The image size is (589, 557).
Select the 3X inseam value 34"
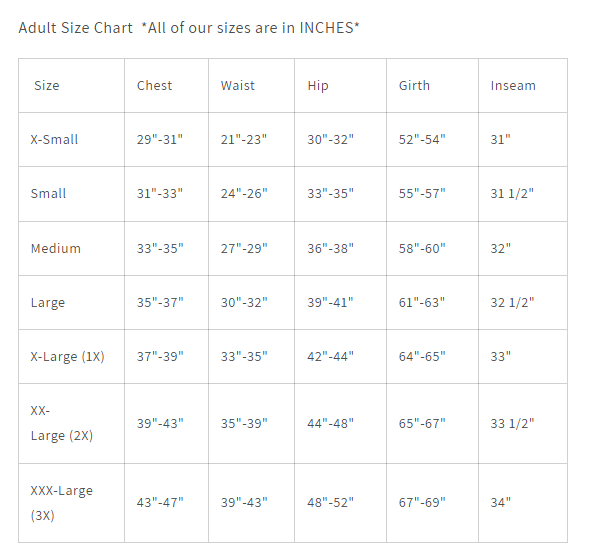pos(500,502)
